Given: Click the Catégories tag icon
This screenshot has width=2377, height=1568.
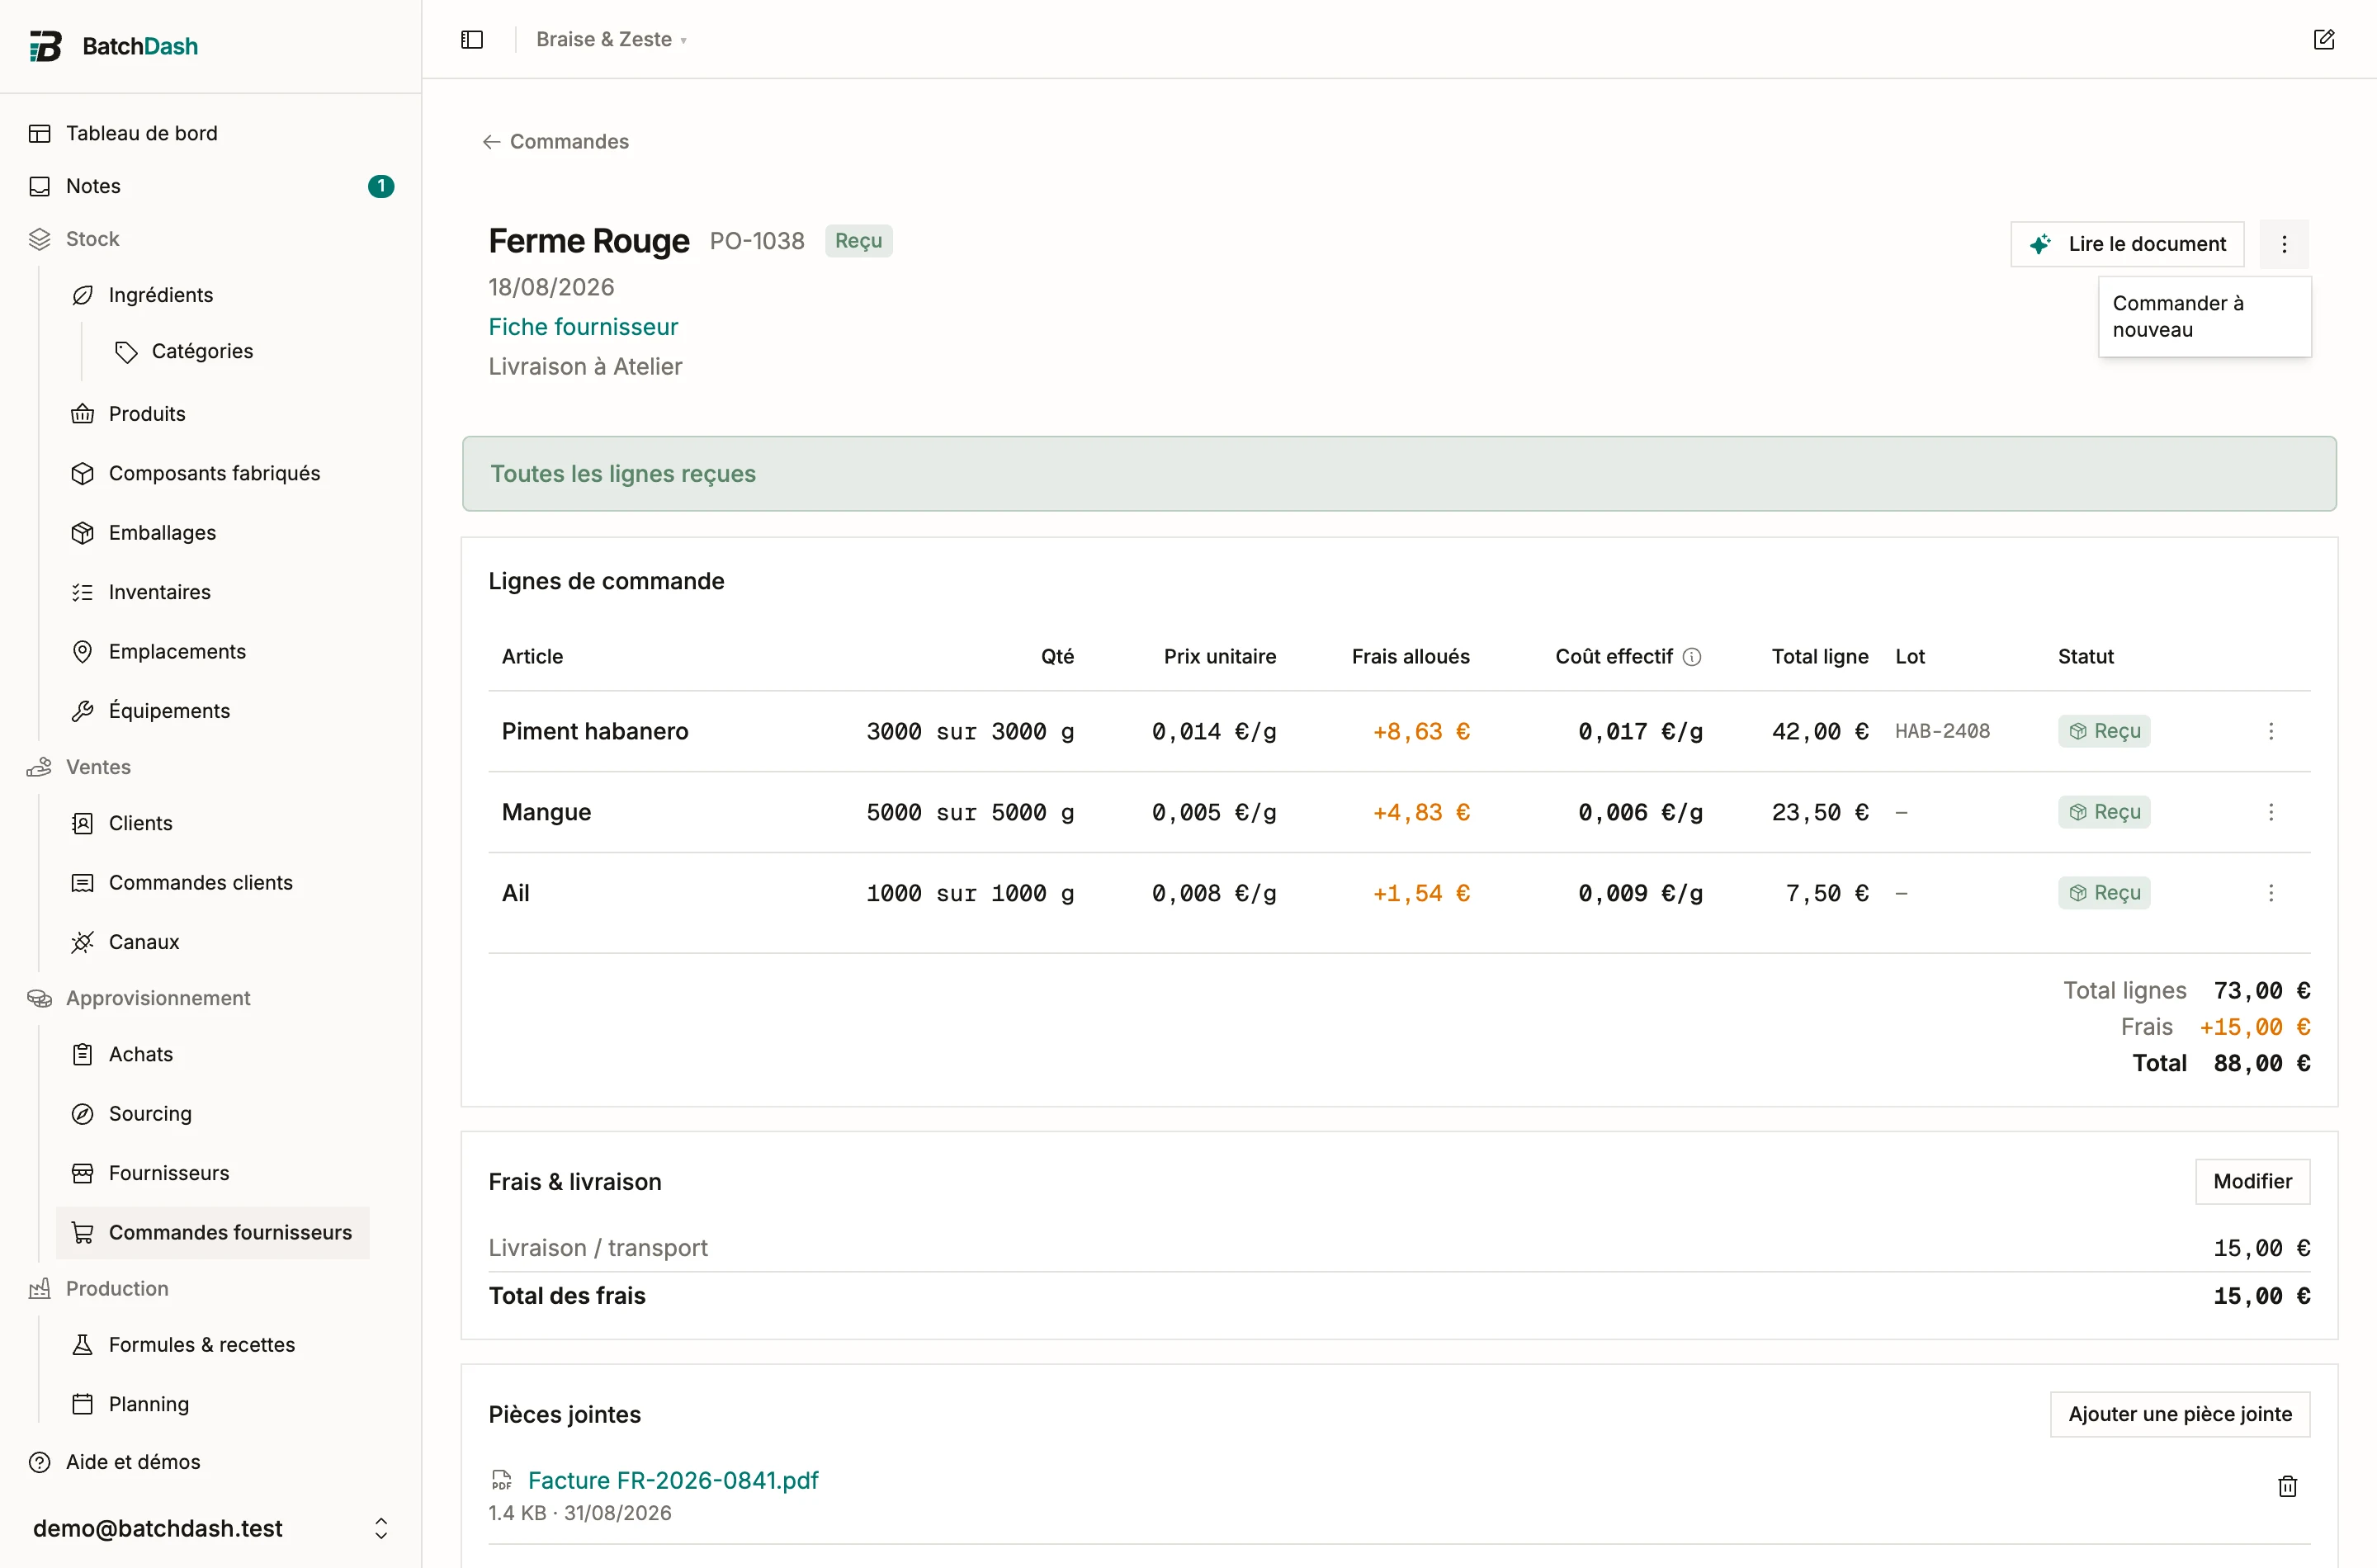Looking at the screenshot, I should tap(126, 351).
